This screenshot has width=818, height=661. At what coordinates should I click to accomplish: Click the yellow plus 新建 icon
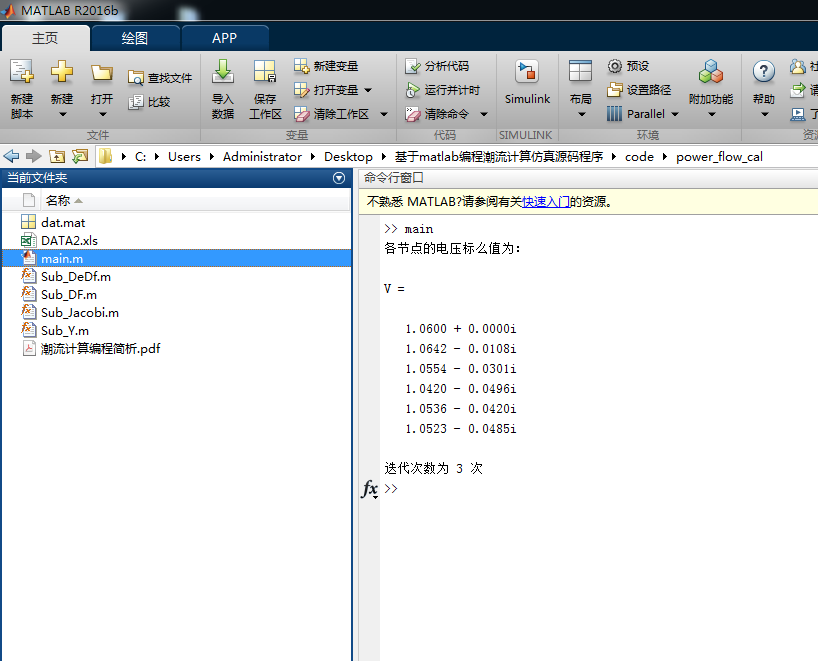point(62,71)
